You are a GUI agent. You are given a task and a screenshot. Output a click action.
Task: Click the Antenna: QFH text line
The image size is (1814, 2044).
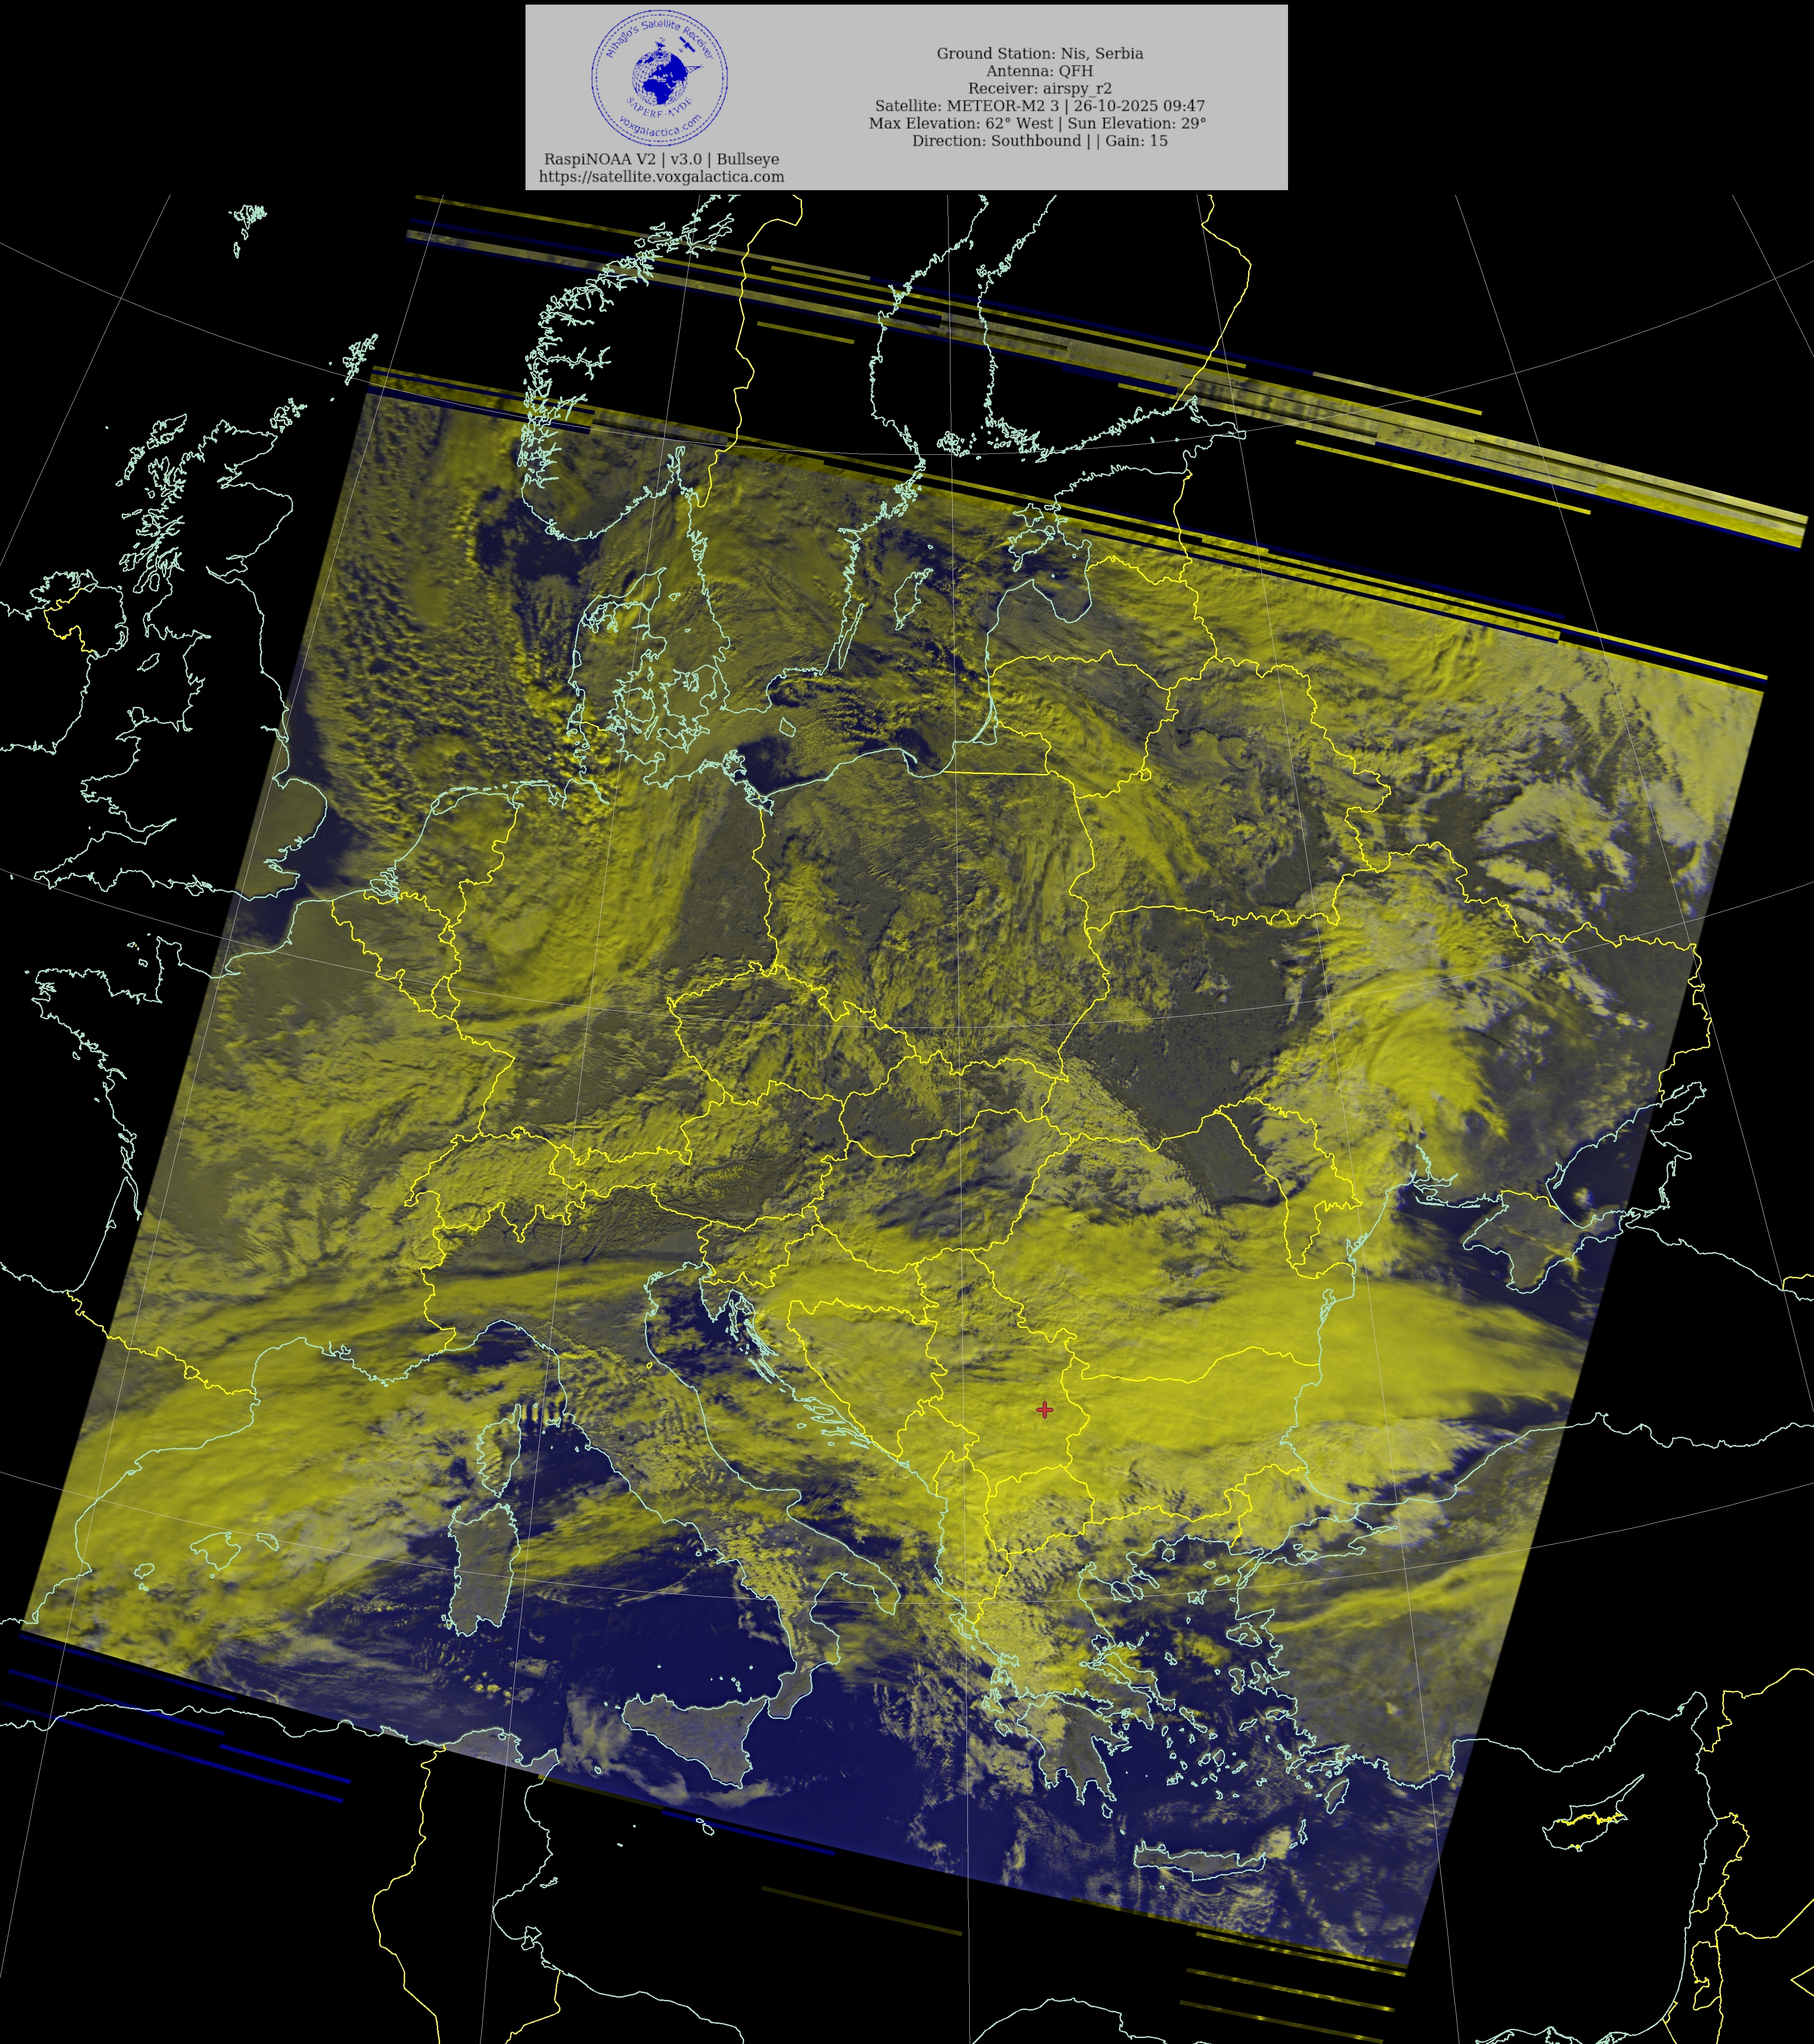pos(1039,71)
